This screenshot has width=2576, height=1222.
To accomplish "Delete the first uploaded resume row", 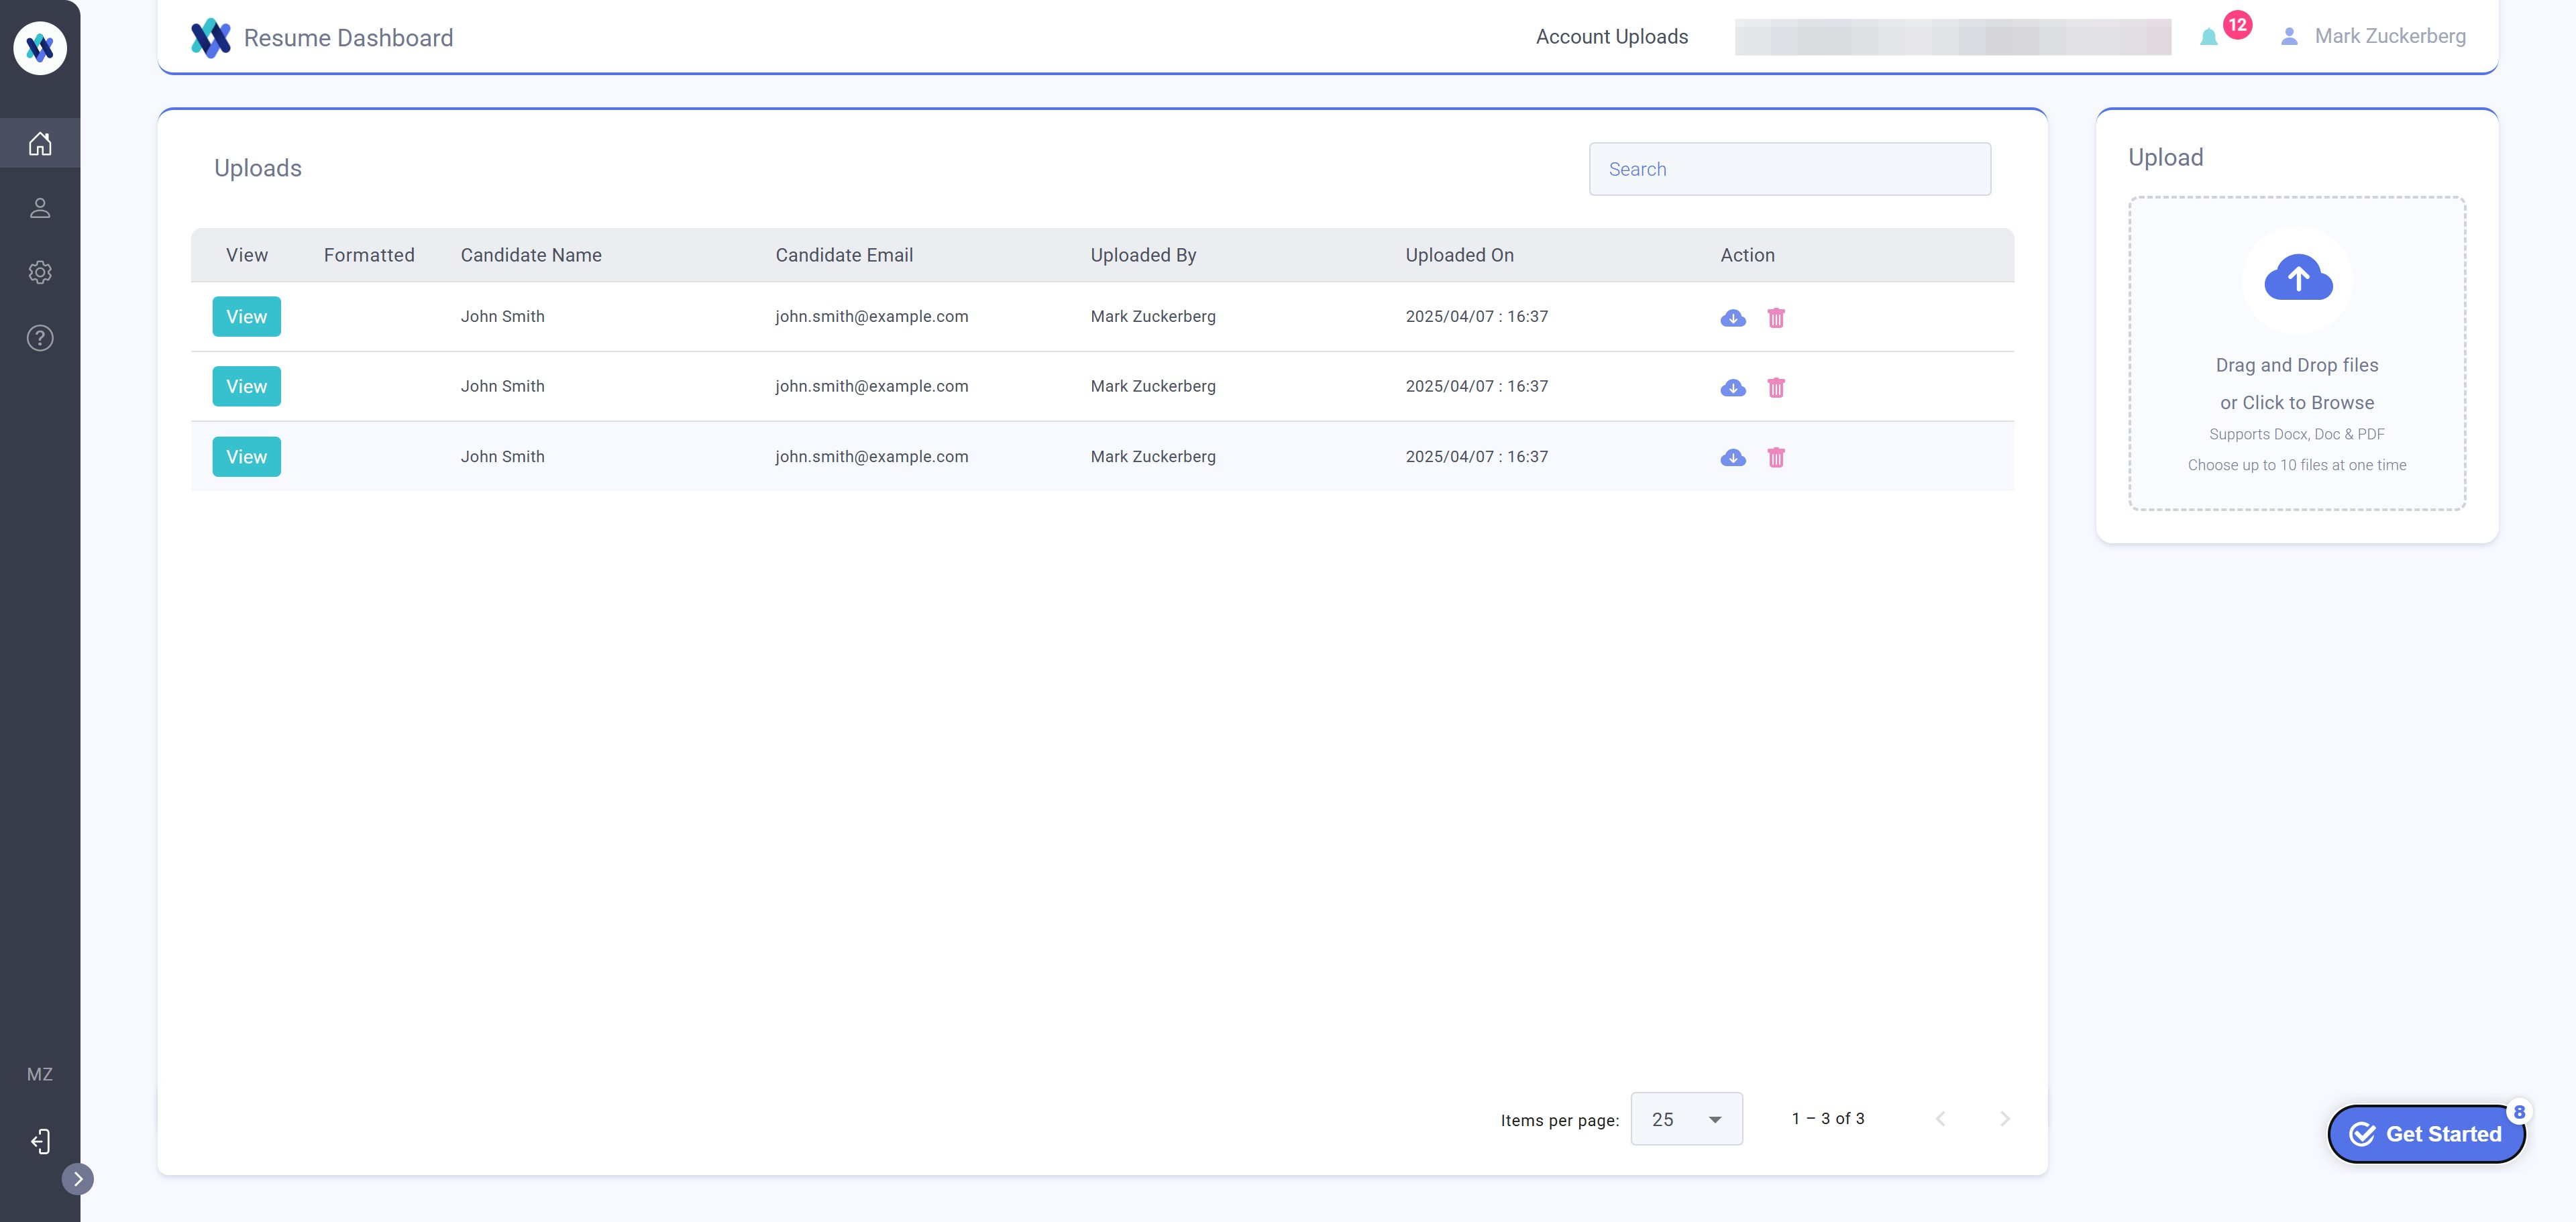I will click(1775, 318).
